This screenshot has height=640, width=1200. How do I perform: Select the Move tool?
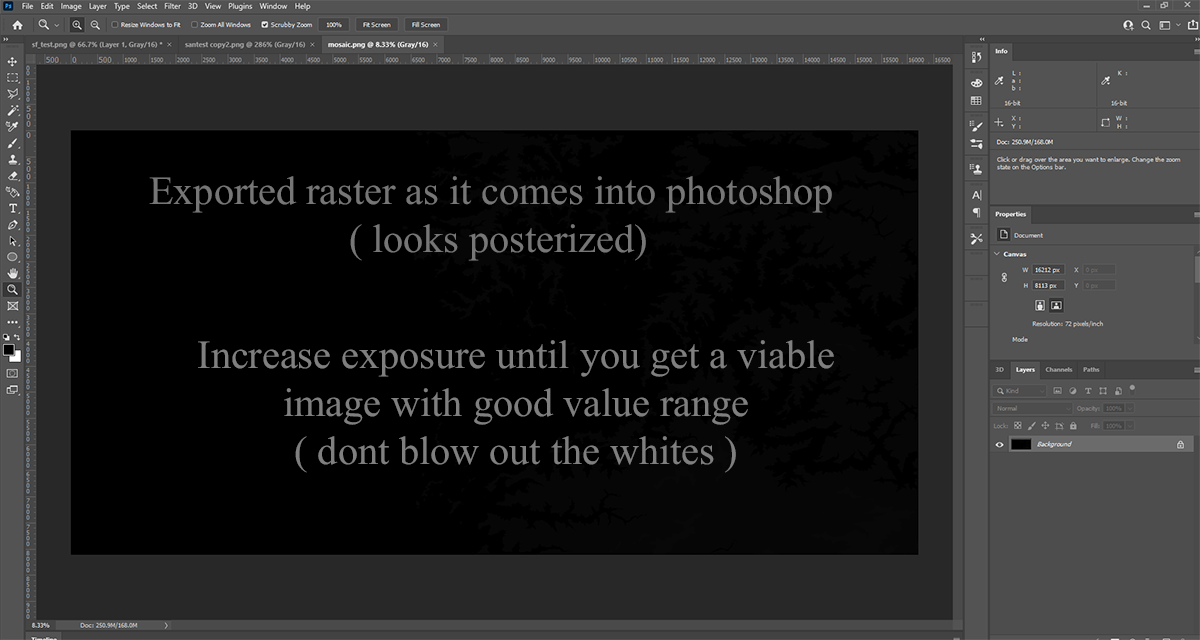point(13,61)
